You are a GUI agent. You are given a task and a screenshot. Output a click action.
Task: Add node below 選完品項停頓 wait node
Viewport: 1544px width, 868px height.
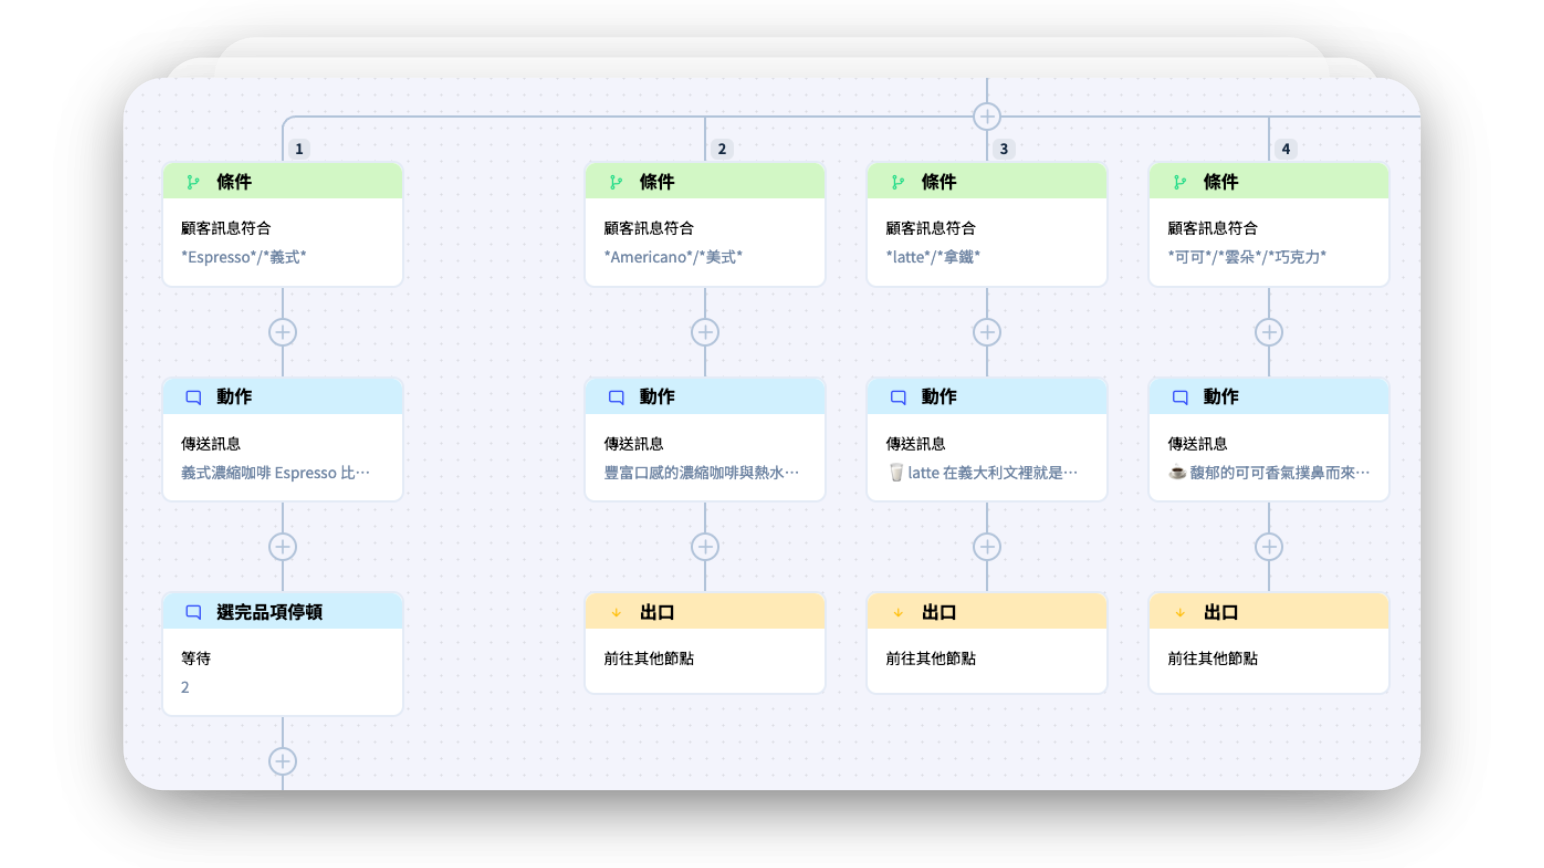pyautogui.click(x=283, y=761)
